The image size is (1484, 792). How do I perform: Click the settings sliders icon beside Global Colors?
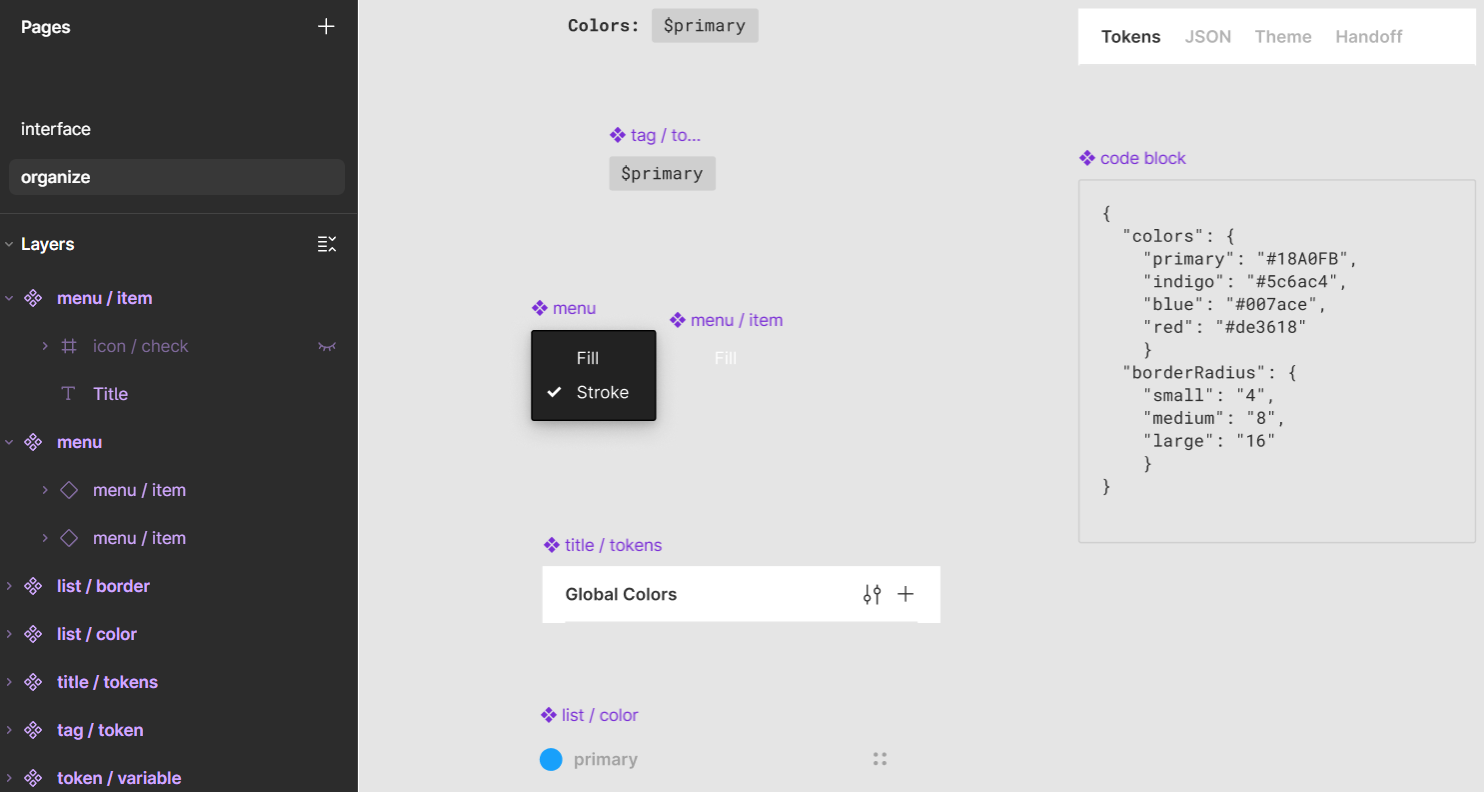(x=872, y=594)
